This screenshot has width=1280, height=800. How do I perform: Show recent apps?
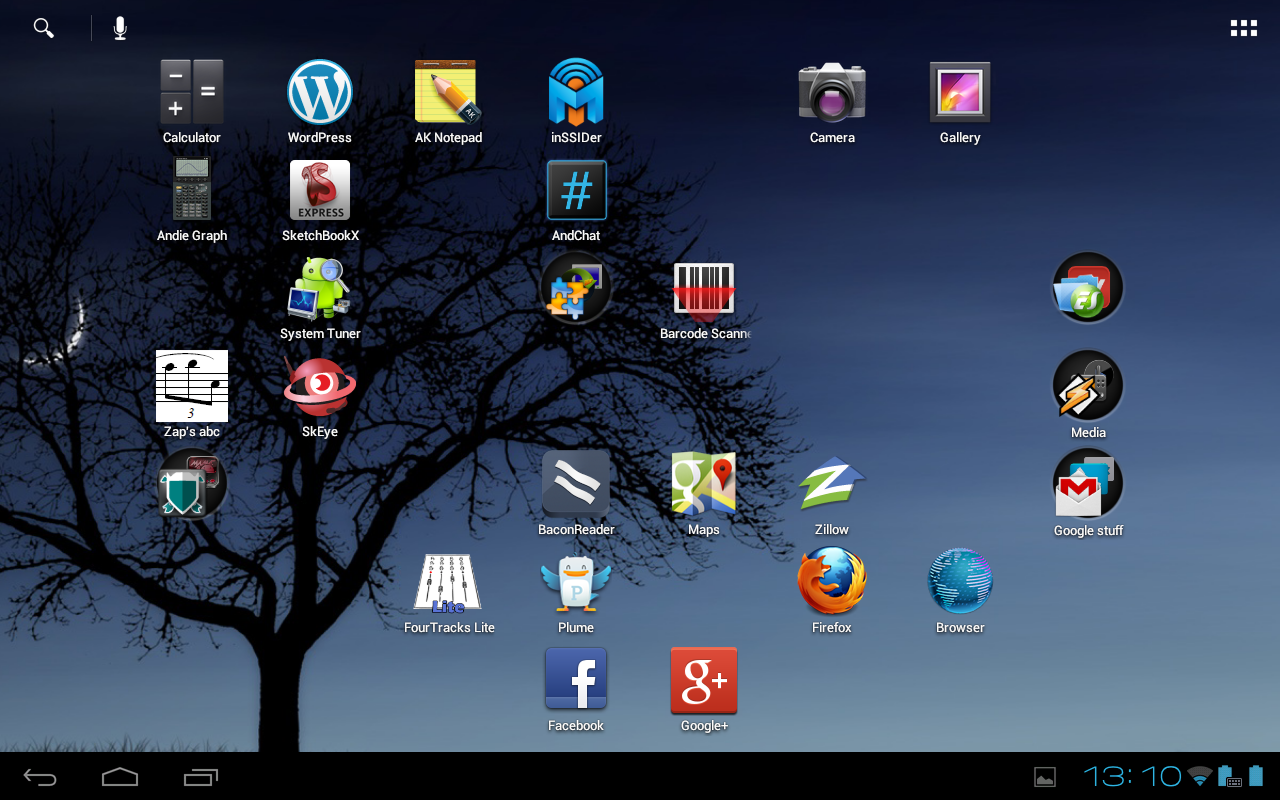tap(200, 777)
